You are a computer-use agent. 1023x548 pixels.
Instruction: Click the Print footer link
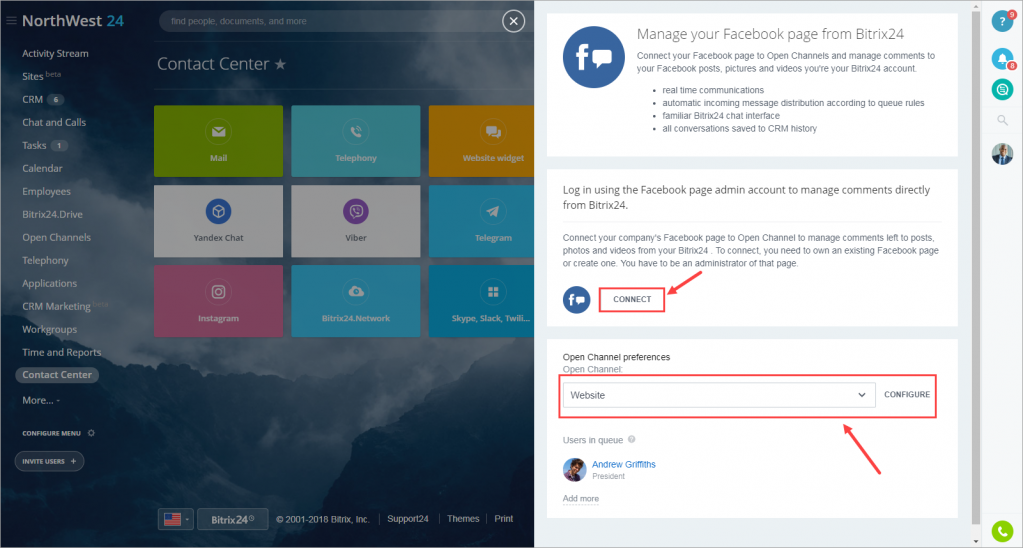click(x=504, y=519)
